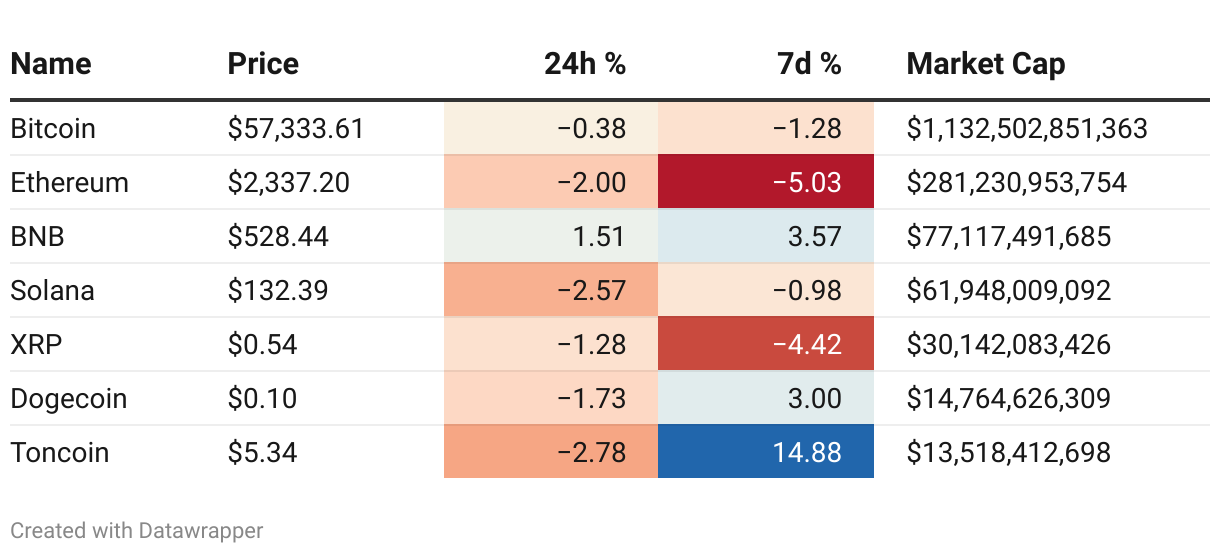This screenshot has height=554, width=1220.
Task: Select the Toncoin name cell
Action: pyautogui.click(x=60, y=452)
